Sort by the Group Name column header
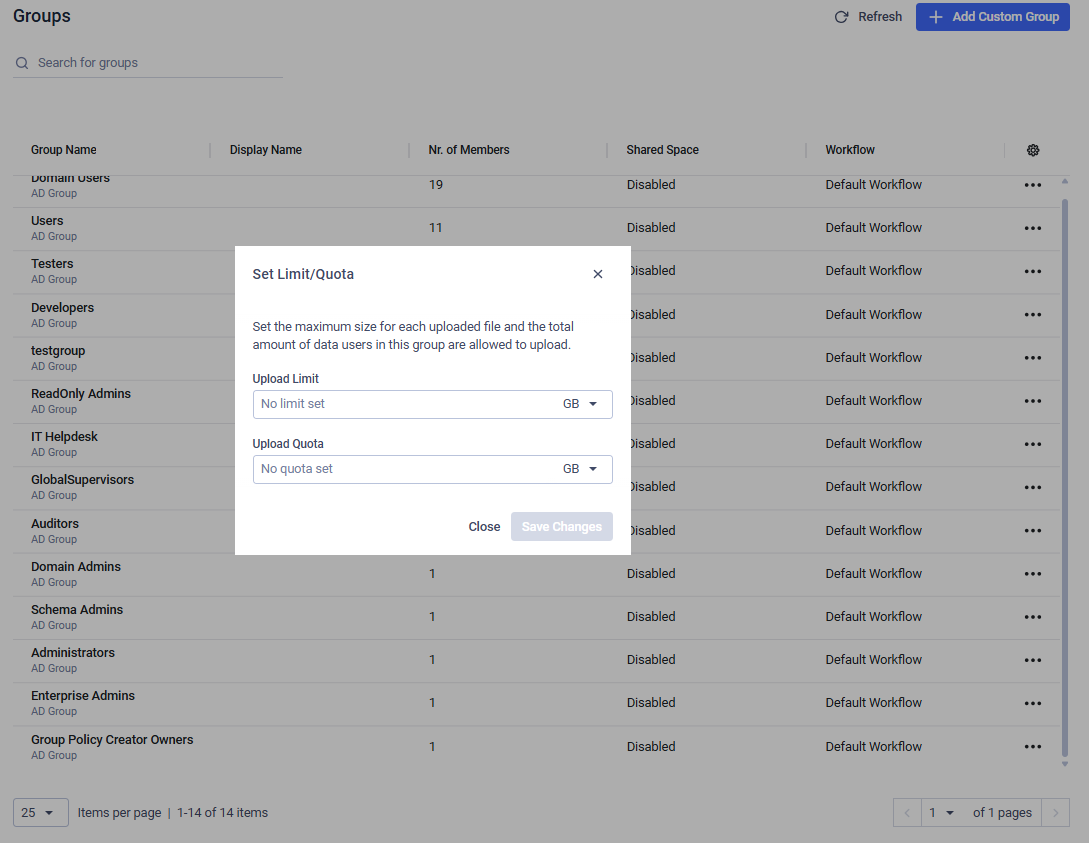The width and height of the screenshot is (1089, 843). 64,150
